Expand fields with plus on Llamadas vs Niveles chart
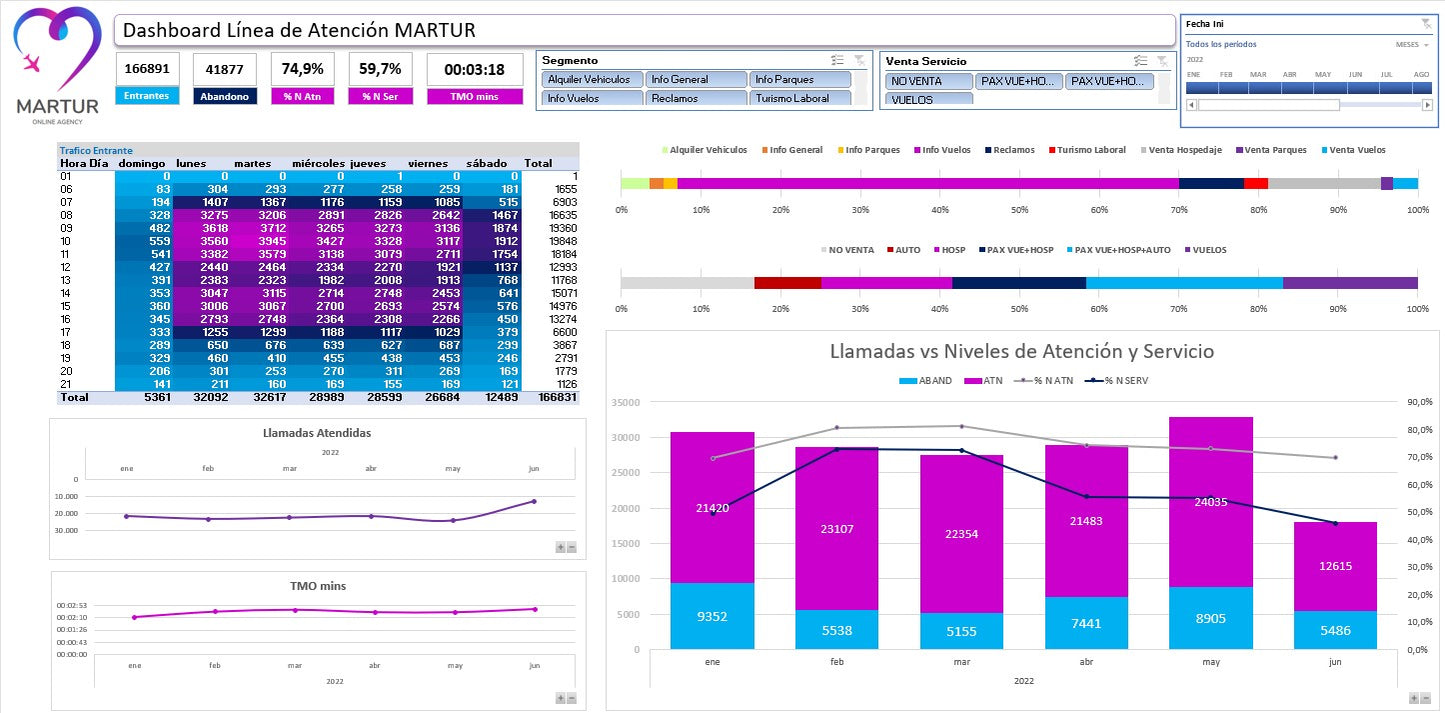 1413,698
